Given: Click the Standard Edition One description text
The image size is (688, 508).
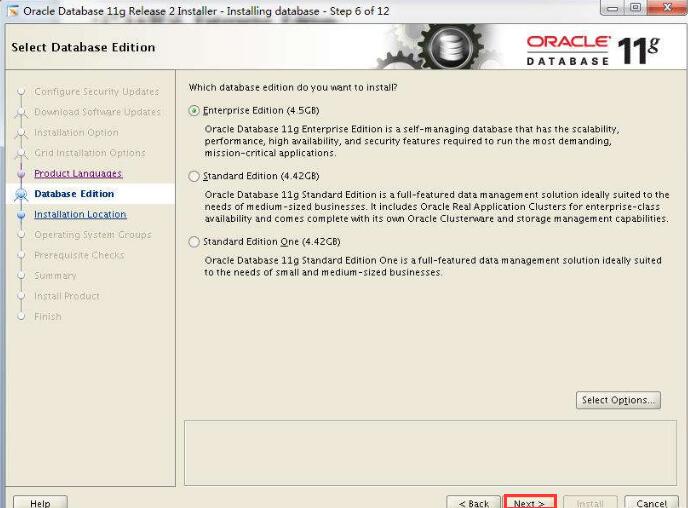Looking at the screenshot, I should point(433,266).
